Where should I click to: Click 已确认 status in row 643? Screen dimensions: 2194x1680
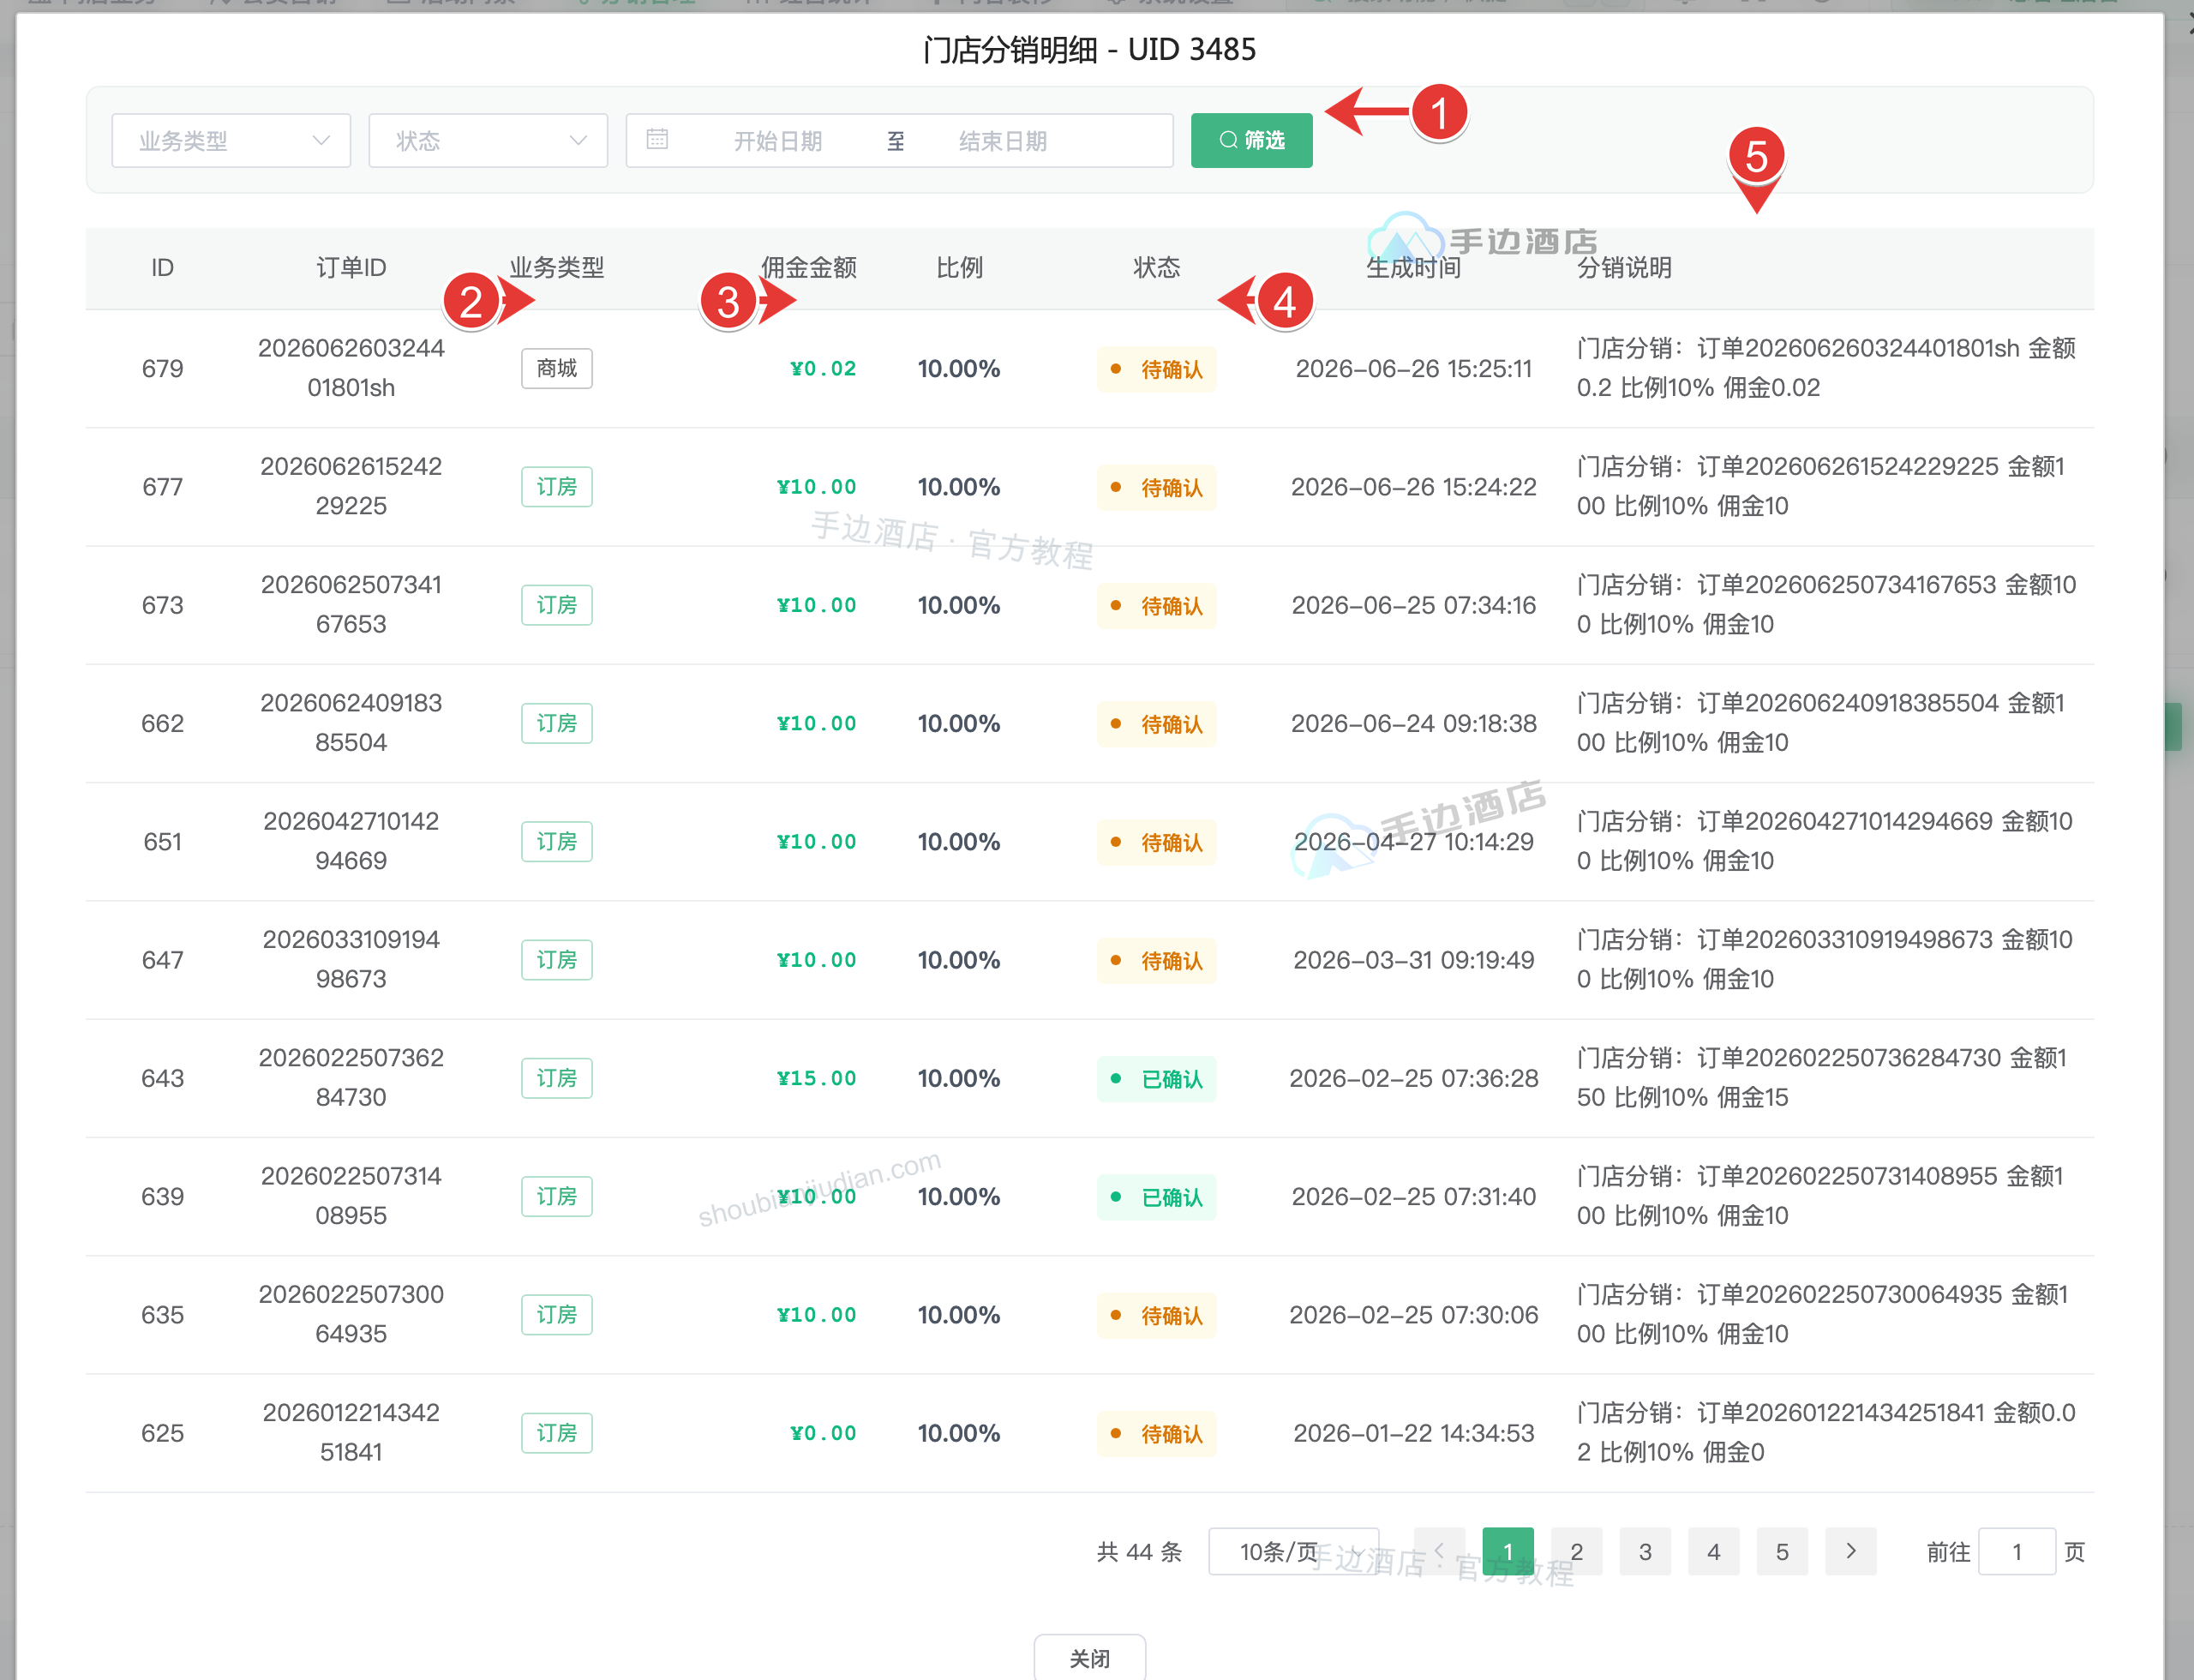(x=1157, y=1079)
